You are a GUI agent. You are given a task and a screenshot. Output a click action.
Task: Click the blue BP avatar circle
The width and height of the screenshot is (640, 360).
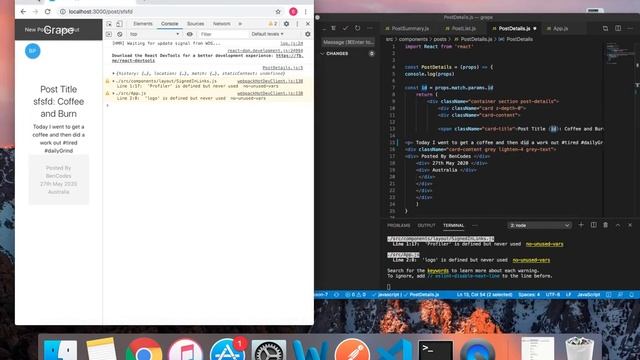[33, 51]
